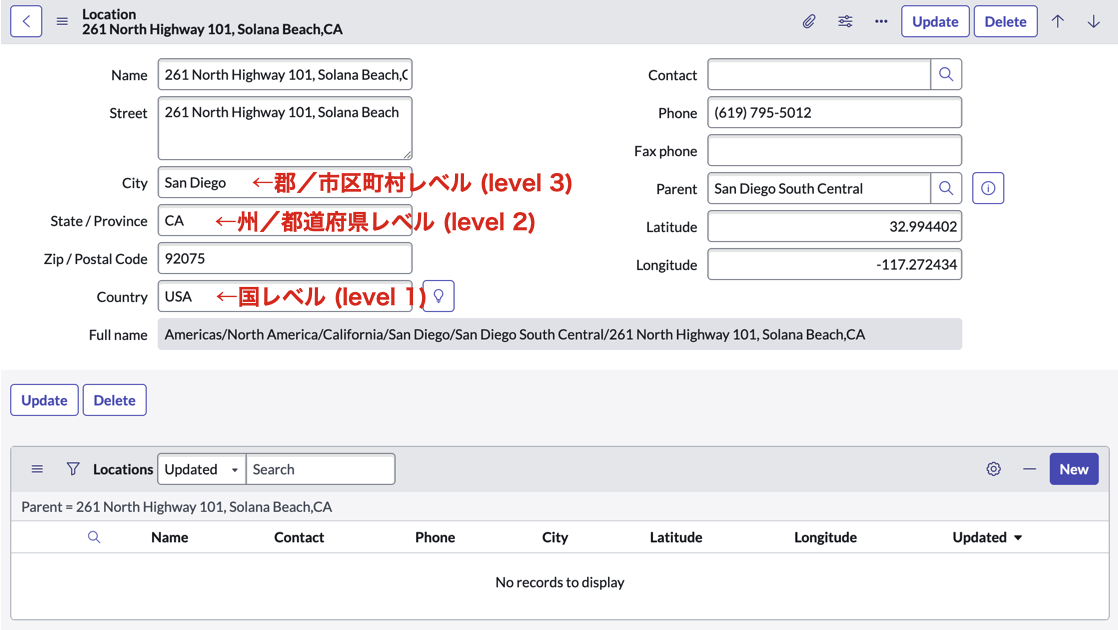Create a location with the New button

(x=1074, y=468)
